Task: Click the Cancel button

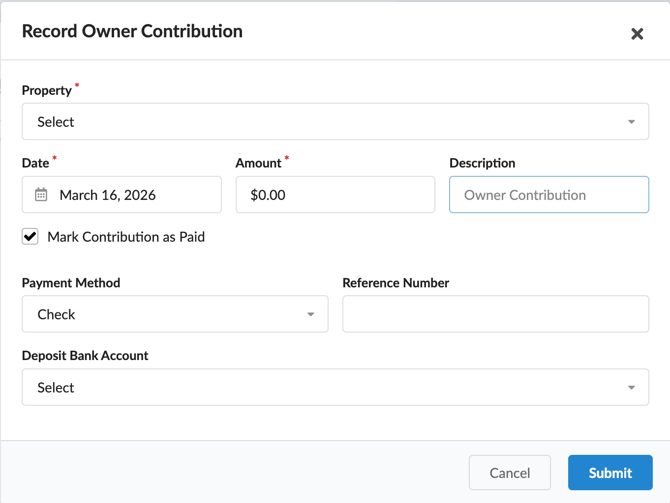Action: (x=510, y=473)
